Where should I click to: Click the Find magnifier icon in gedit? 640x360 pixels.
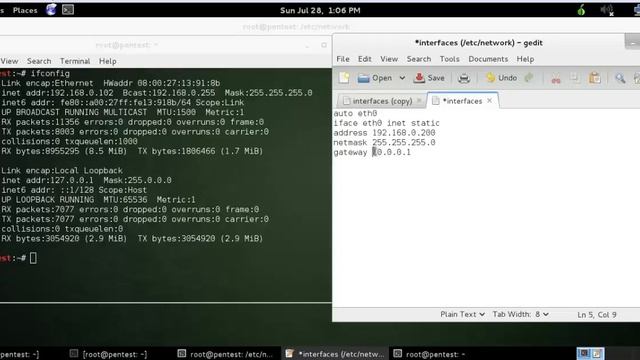(620, 78)
